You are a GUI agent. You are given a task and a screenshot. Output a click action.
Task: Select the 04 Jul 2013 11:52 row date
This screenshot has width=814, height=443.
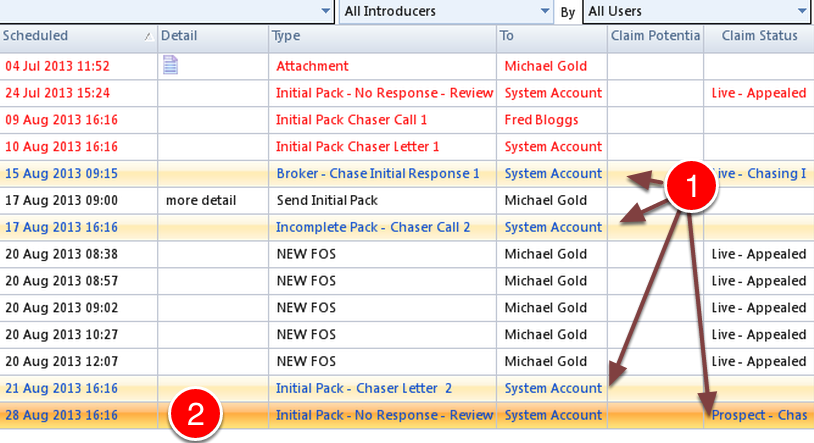[x=57, y=66]
